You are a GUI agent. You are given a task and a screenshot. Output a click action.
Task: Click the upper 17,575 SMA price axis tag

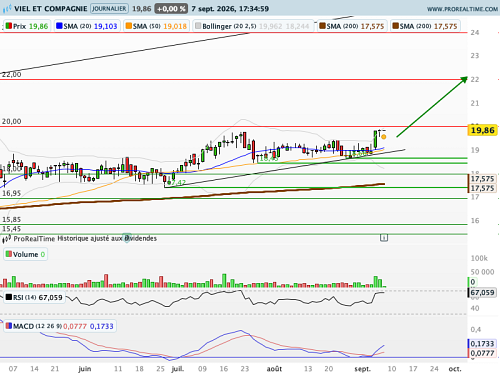482,179
